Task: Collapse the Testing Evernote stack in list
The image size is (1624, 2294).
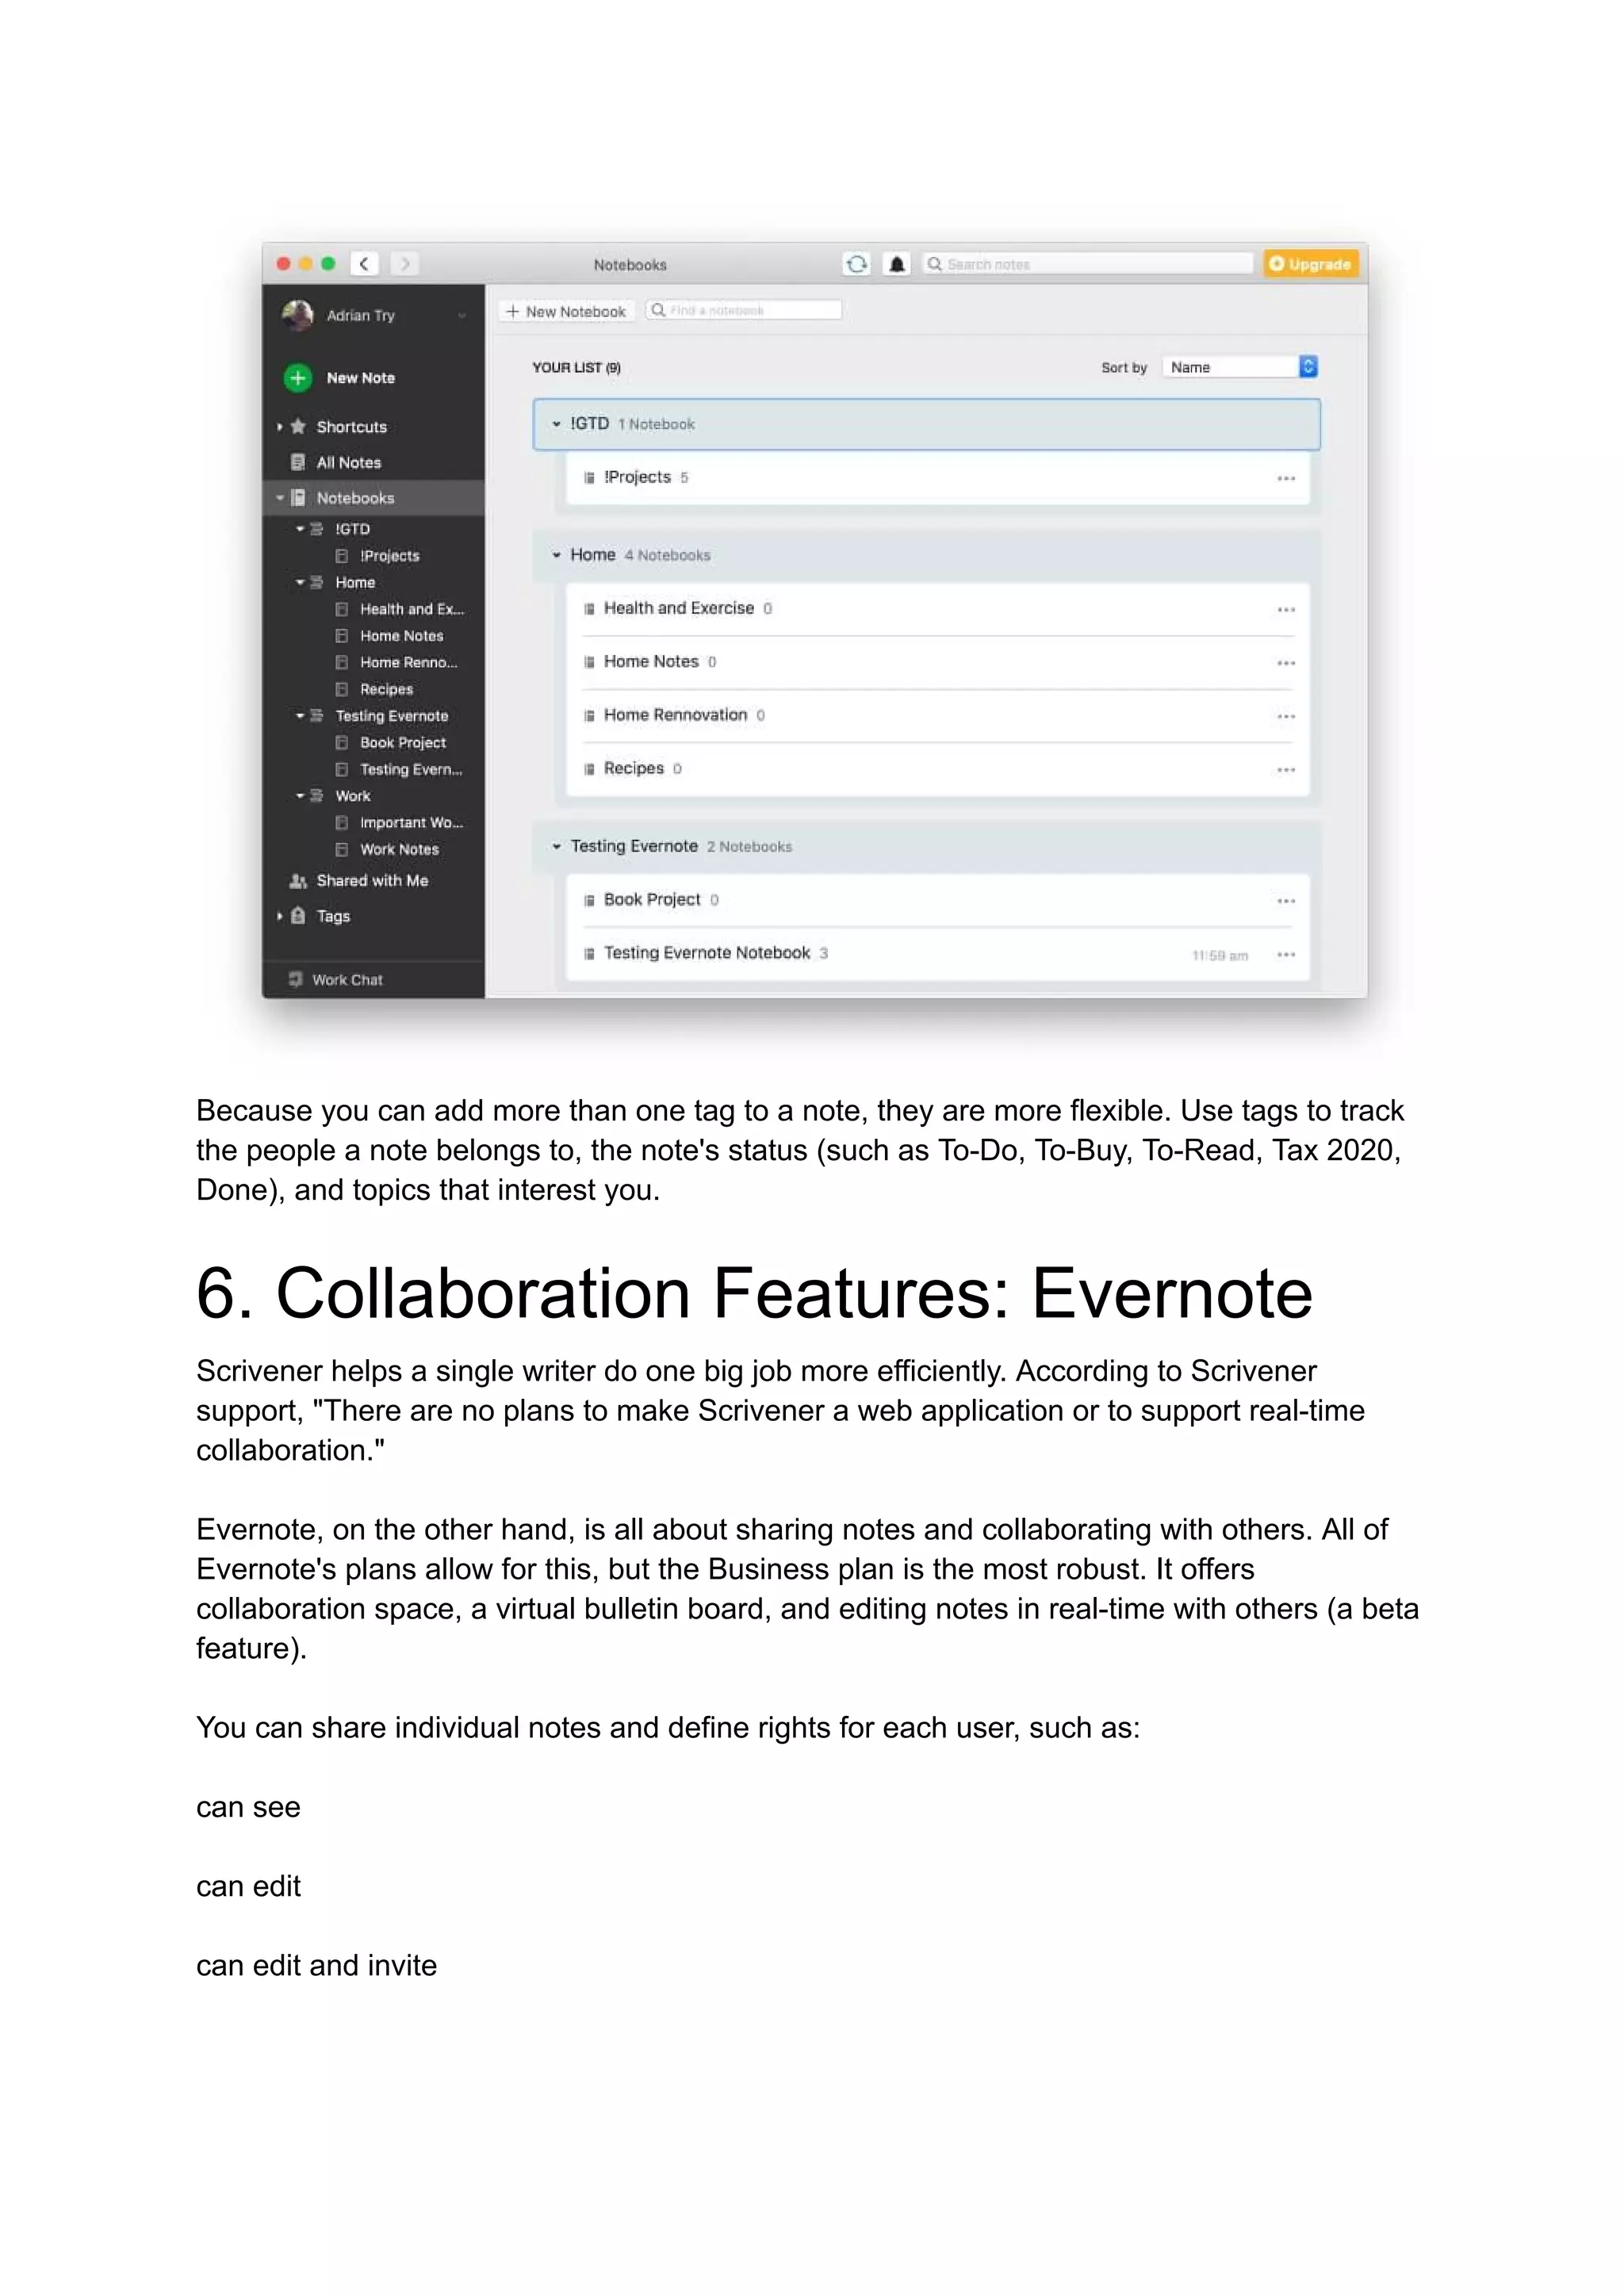Action: 557,846
